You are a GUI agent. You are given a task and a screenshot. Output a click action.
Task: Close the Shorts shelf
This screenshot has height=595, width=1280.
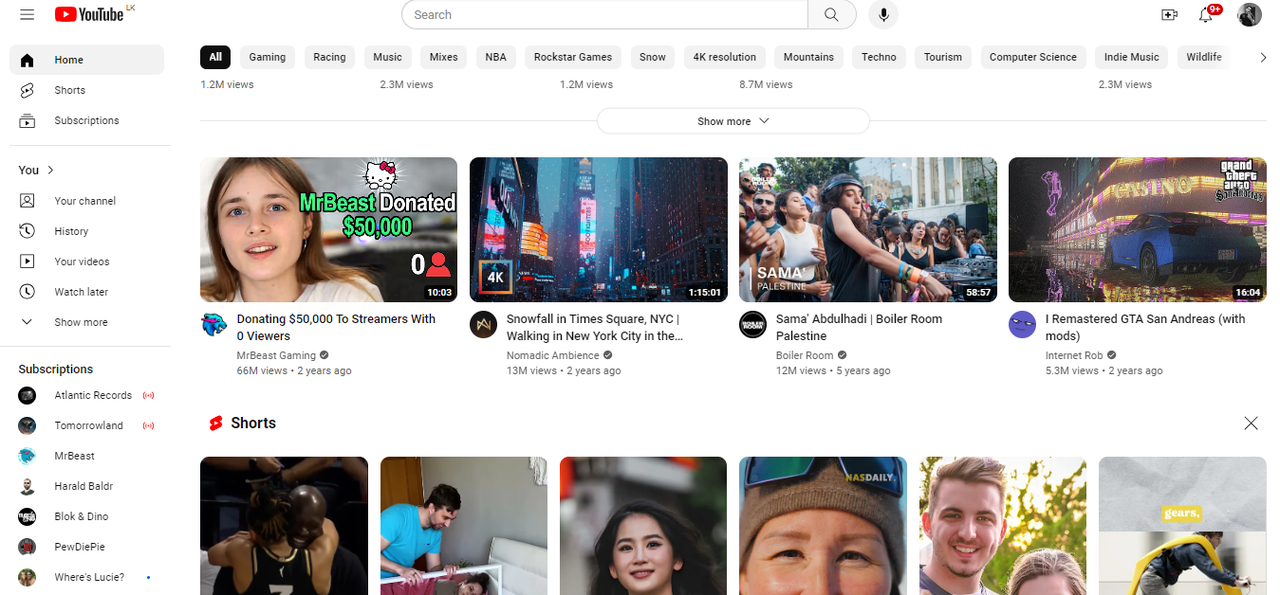click(x=1251, y=423)
